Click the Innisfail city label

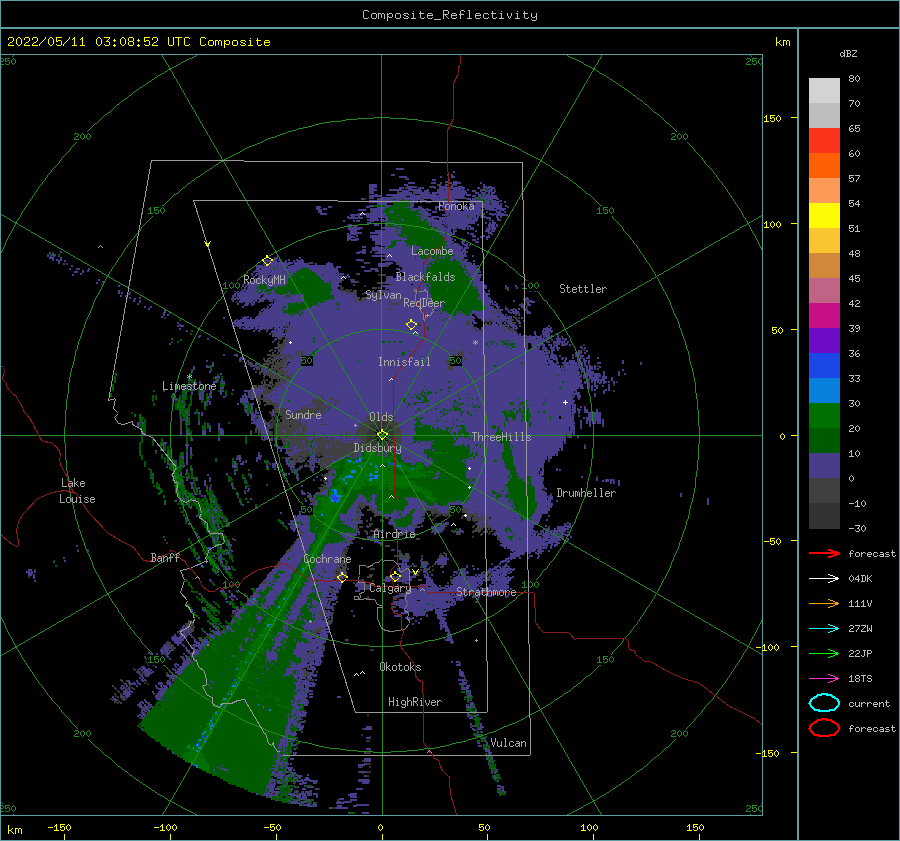pyautogui.click(x=404, y=362)
